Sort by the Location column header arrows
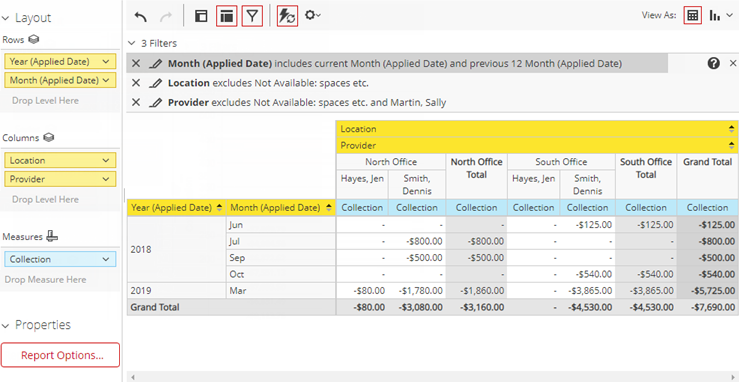 [x=731, y=129]
